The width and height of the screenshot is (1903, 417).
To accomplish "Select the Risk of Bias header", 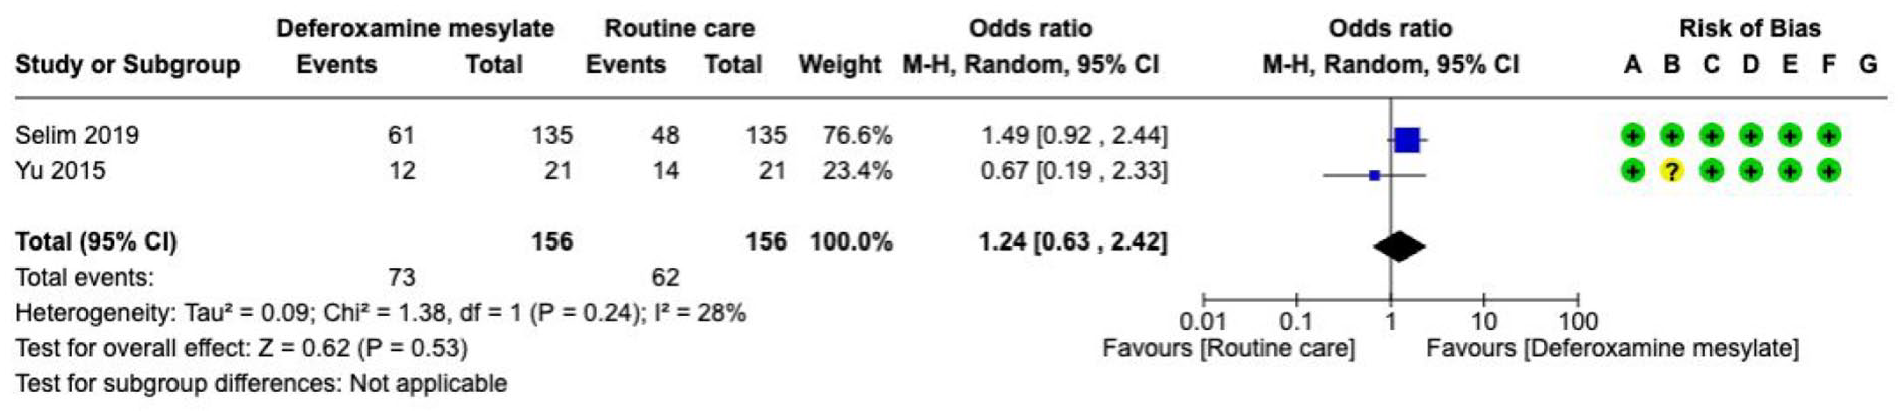I will tap(1749, 28).
